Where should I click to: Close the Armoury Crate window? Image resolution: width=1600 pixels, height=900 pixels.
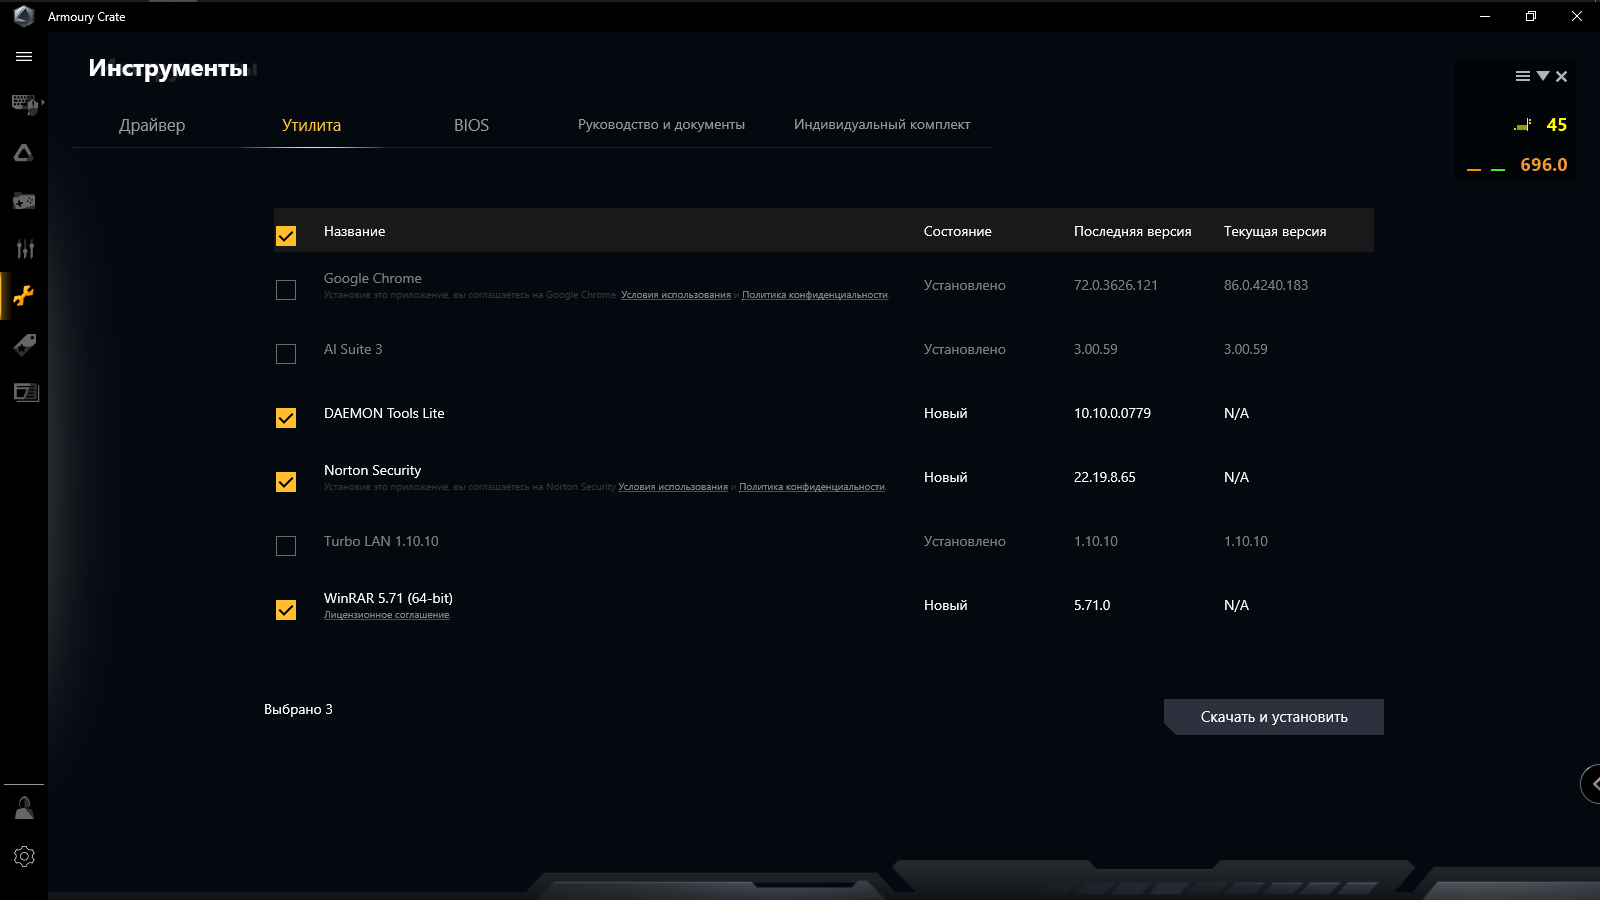coord(1577,16)
